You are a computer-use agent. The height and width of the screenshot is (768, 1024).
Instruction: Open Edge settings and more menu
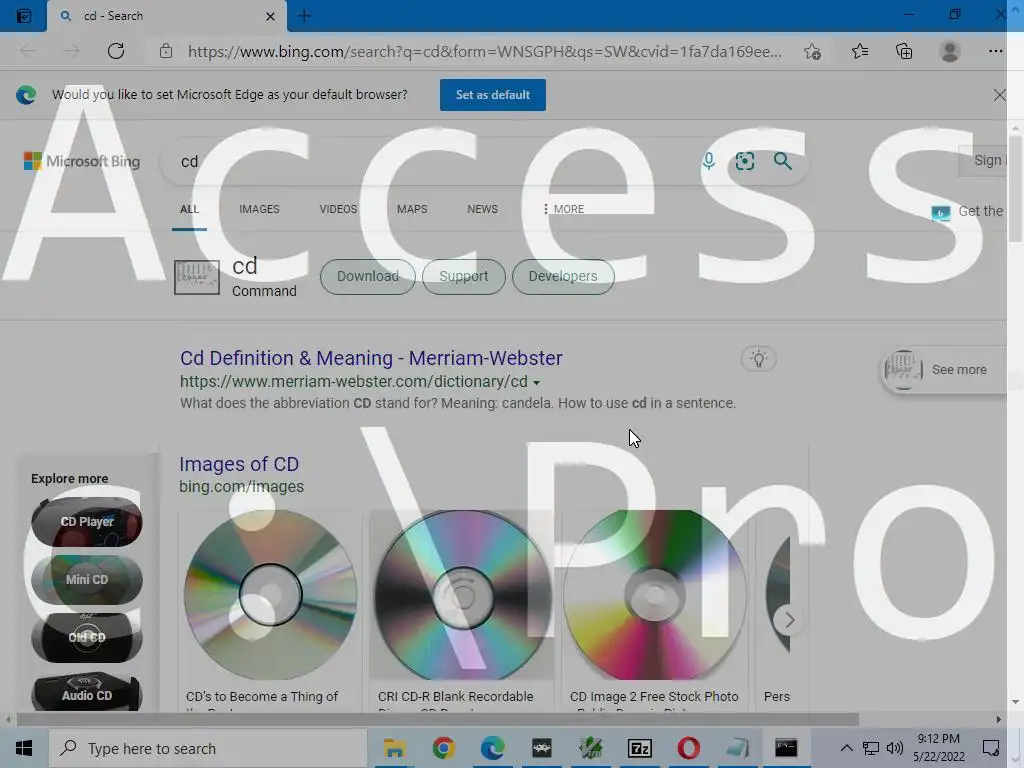point(995,51)
